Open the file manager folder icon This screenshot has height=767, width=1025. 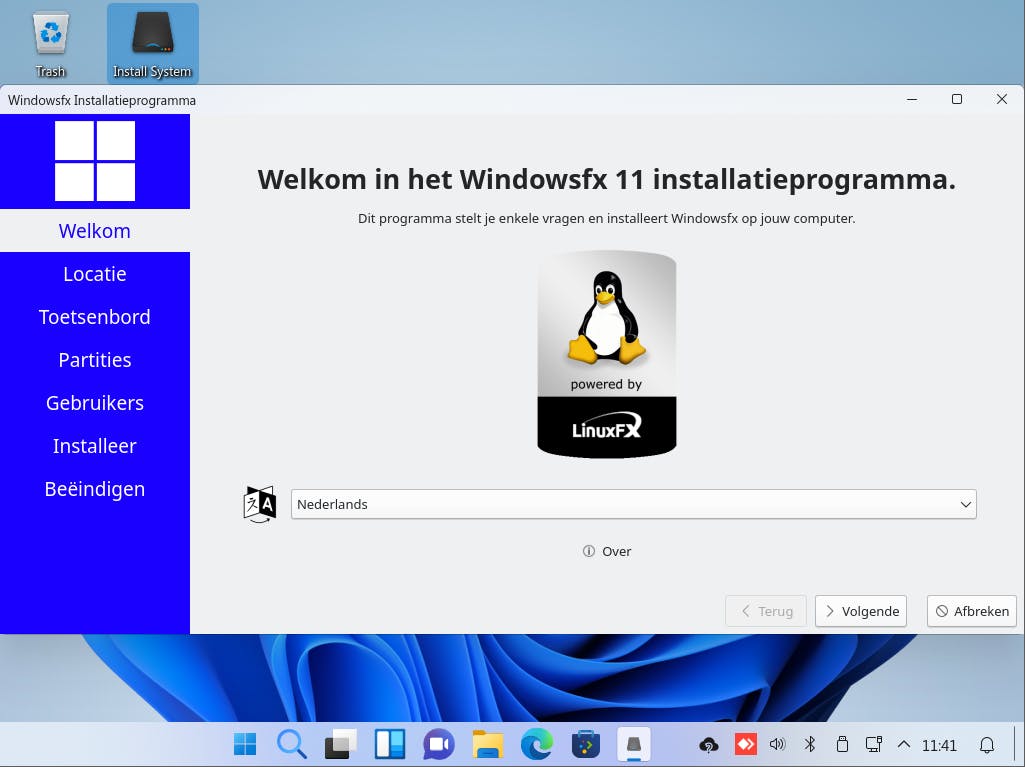pyautogui.click(x=488, y=744)
